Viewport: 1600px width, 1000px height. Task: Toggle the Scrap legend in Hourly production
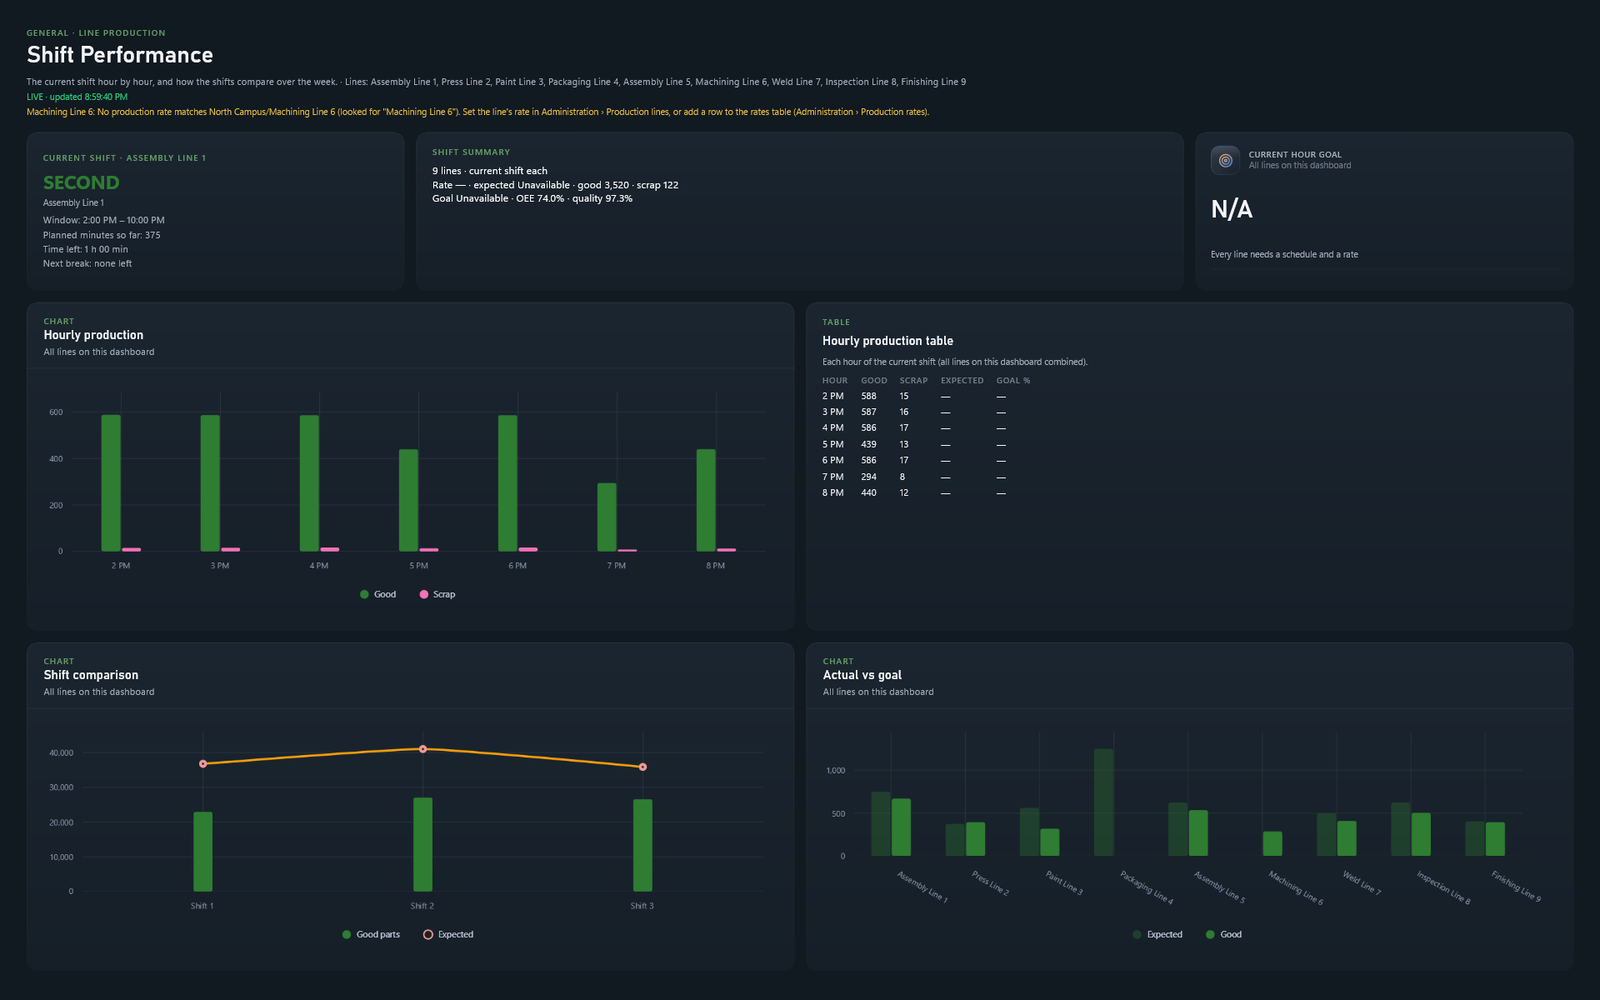pyautogui.click(x=437, y=594)
